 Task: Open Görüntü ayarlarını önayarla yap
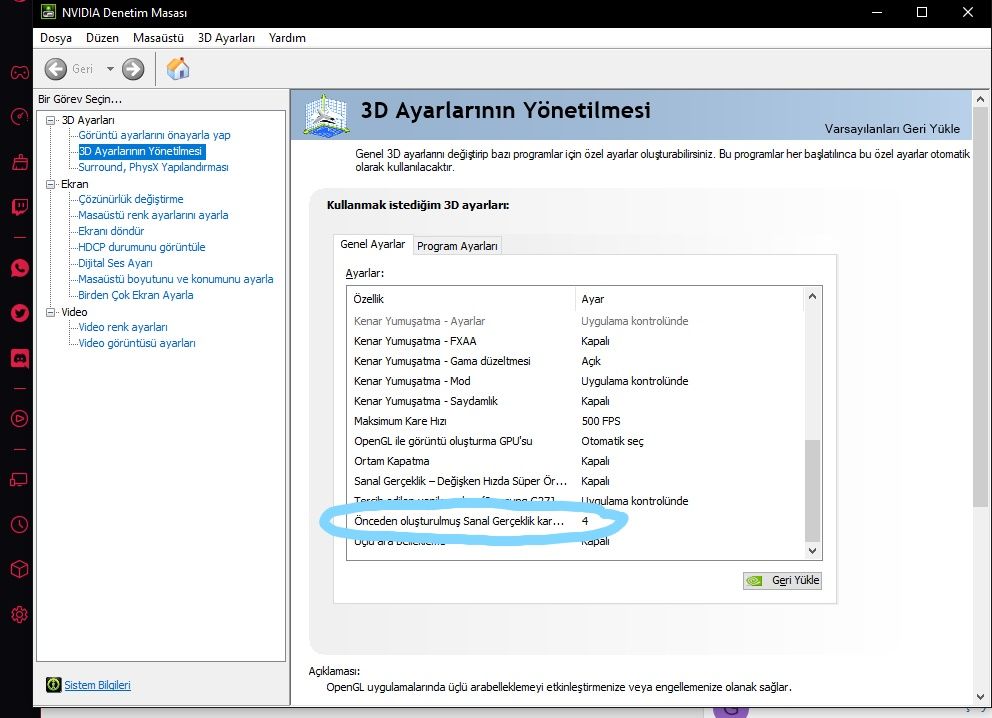pyautogui.click(x=154, y=135)
